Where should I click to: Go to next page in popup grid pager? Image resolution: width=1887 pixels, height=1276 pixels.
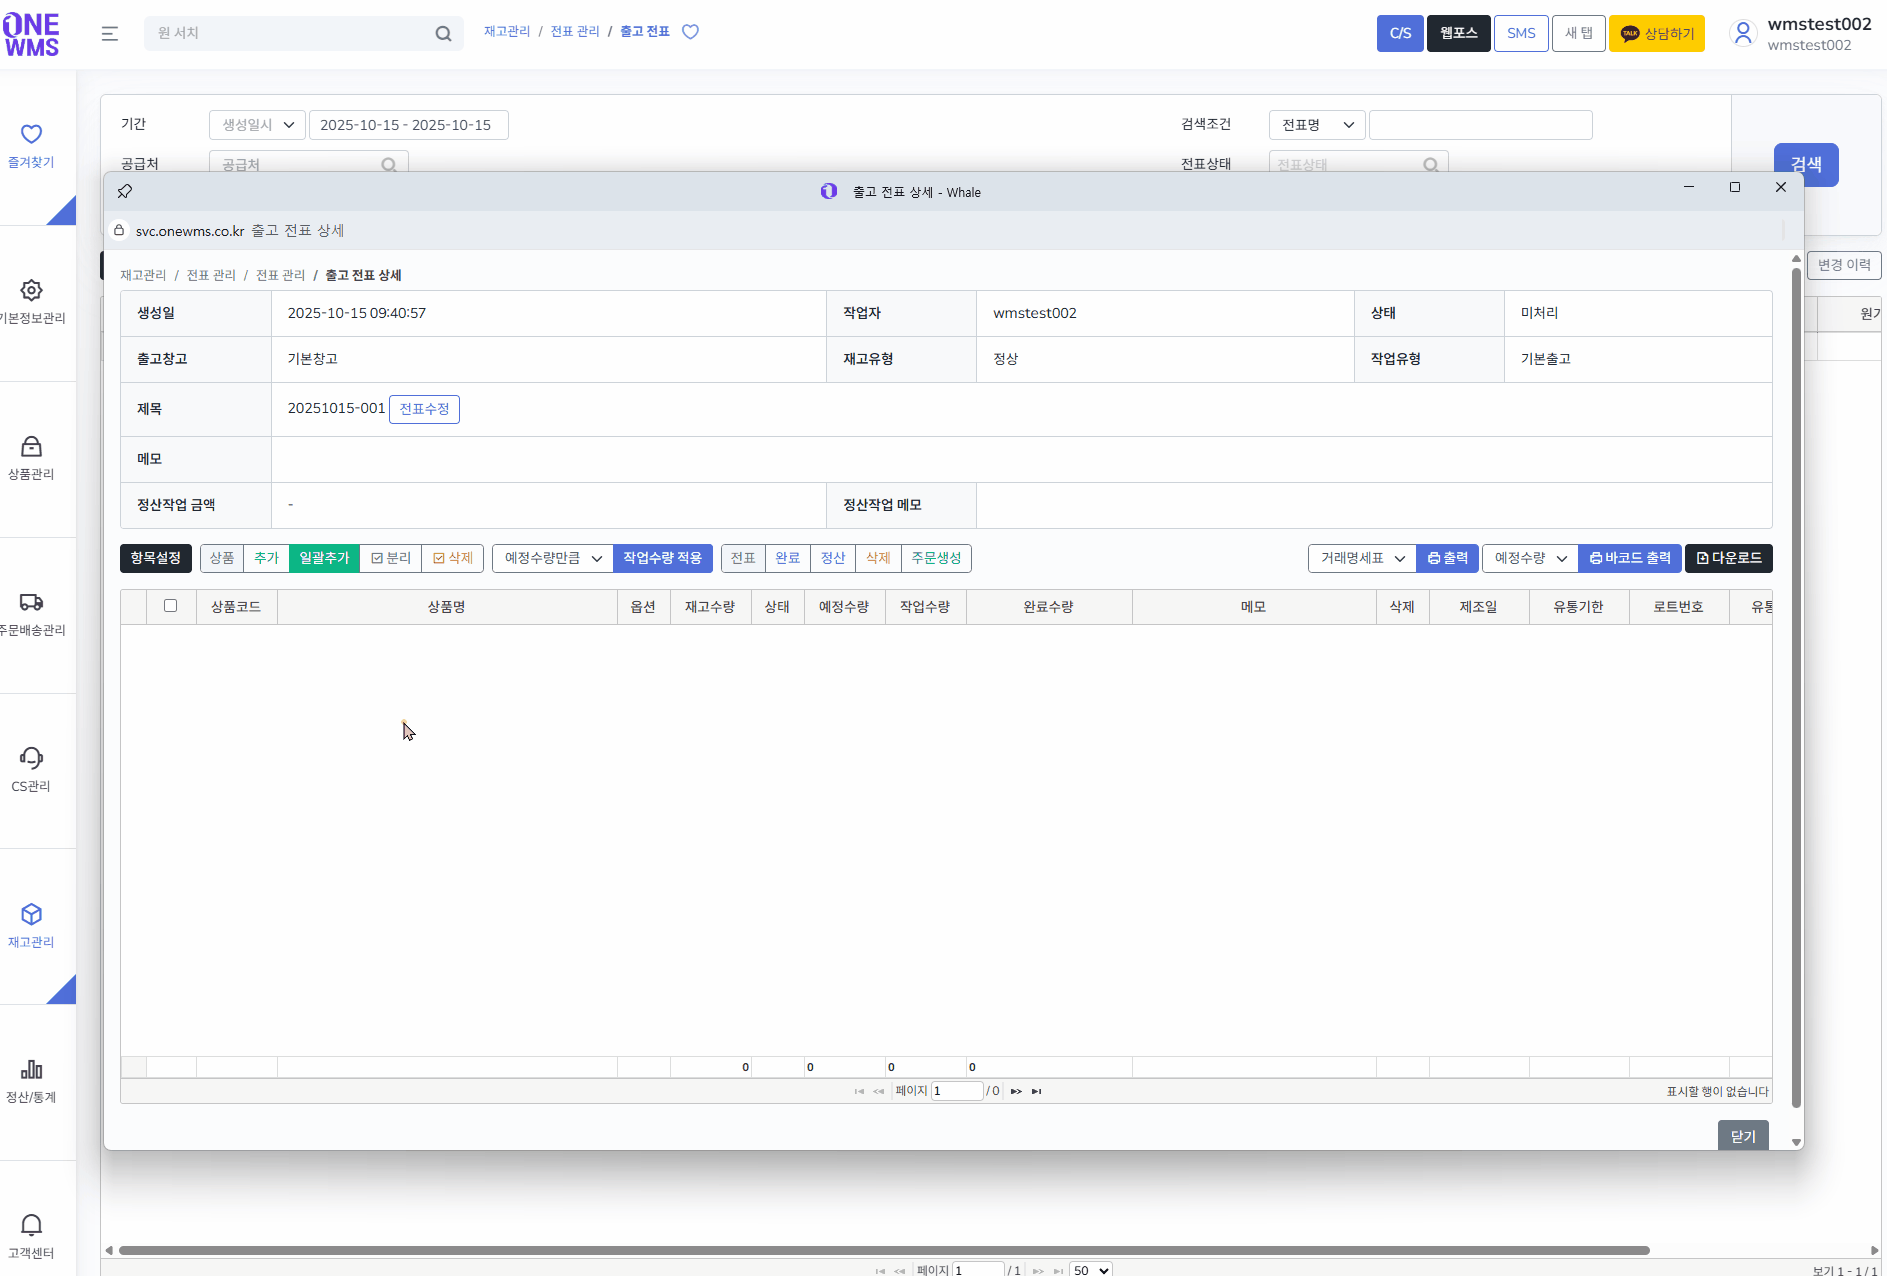click(x=1016, y=1091)
